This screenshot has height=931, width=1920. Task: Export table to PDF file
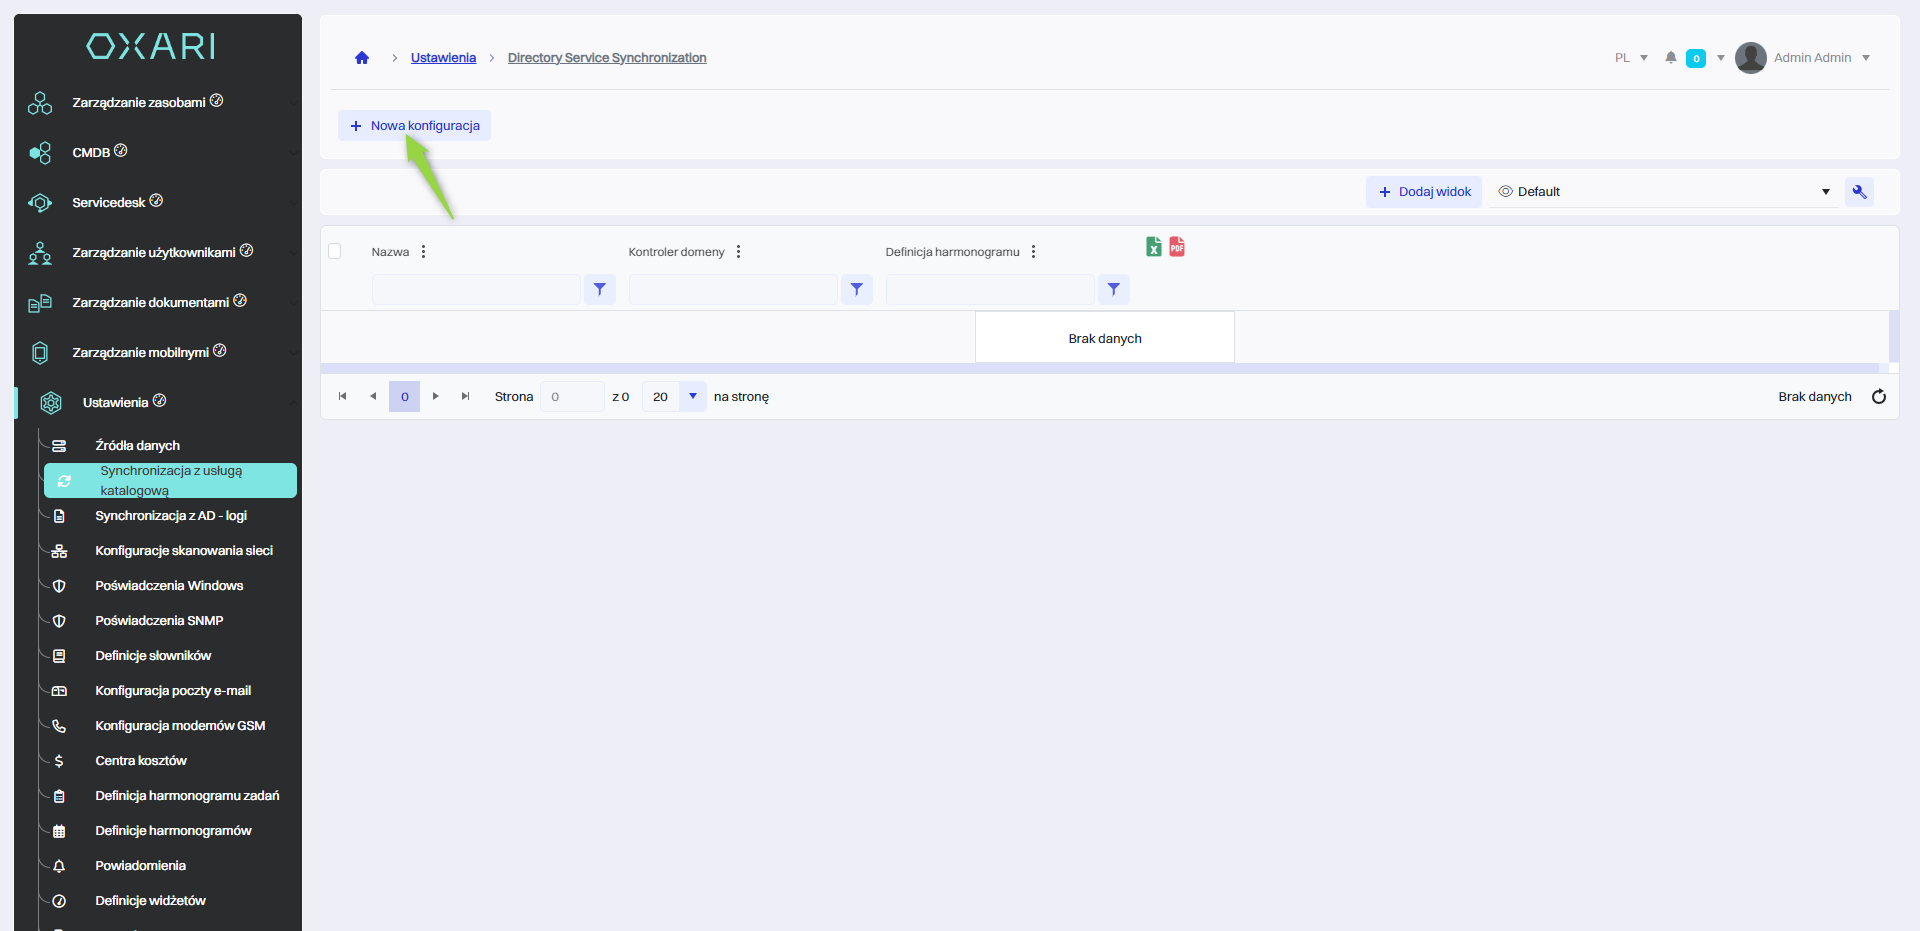click(x=1177, y=247)
